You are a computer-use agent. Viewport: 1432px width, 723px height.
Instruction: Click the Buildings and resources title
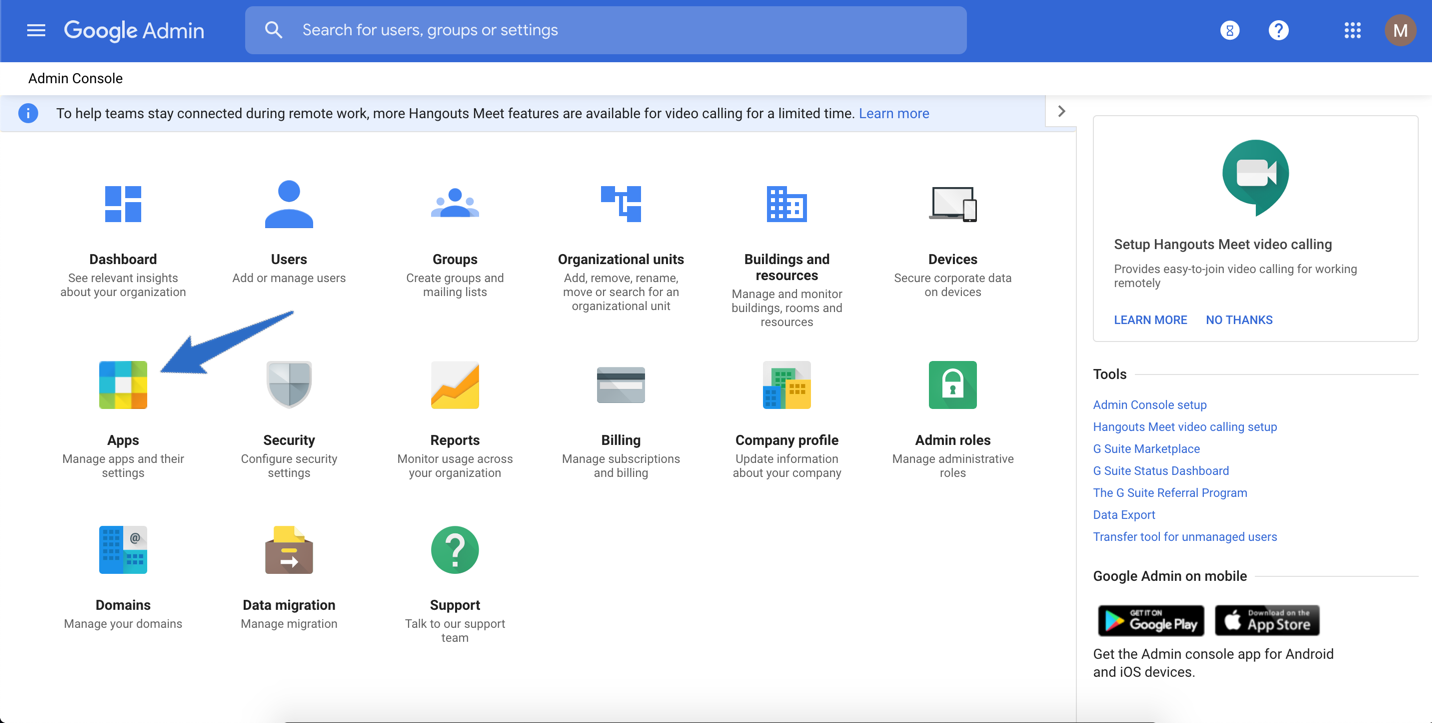[787, 267]
